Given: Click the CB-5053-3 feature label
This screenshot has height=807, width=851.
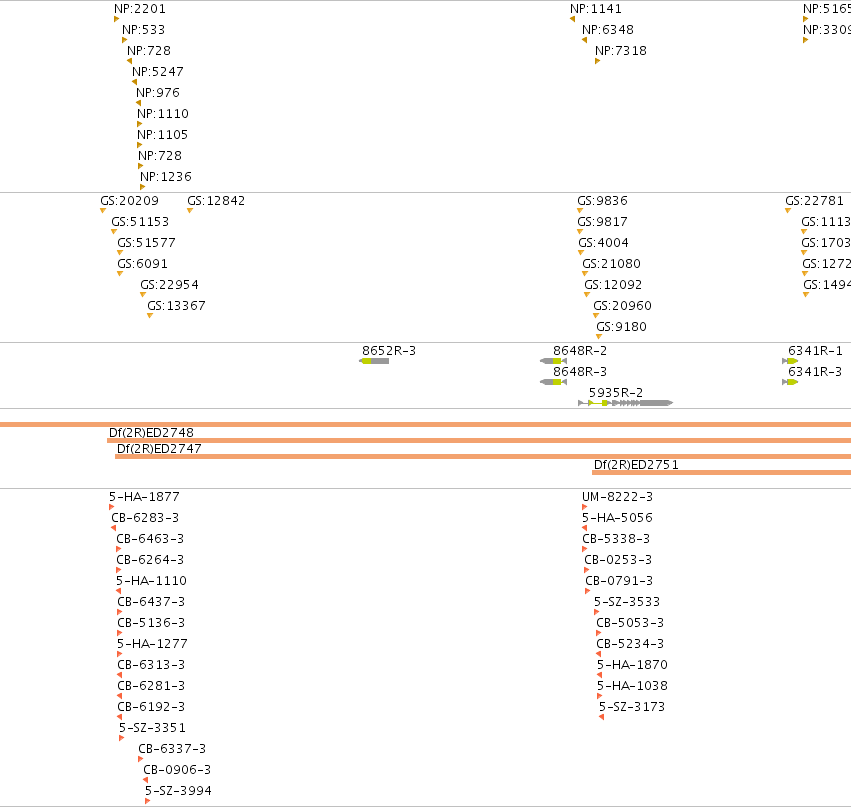Looking at the screenshot, I should click(x=630, y=622).
